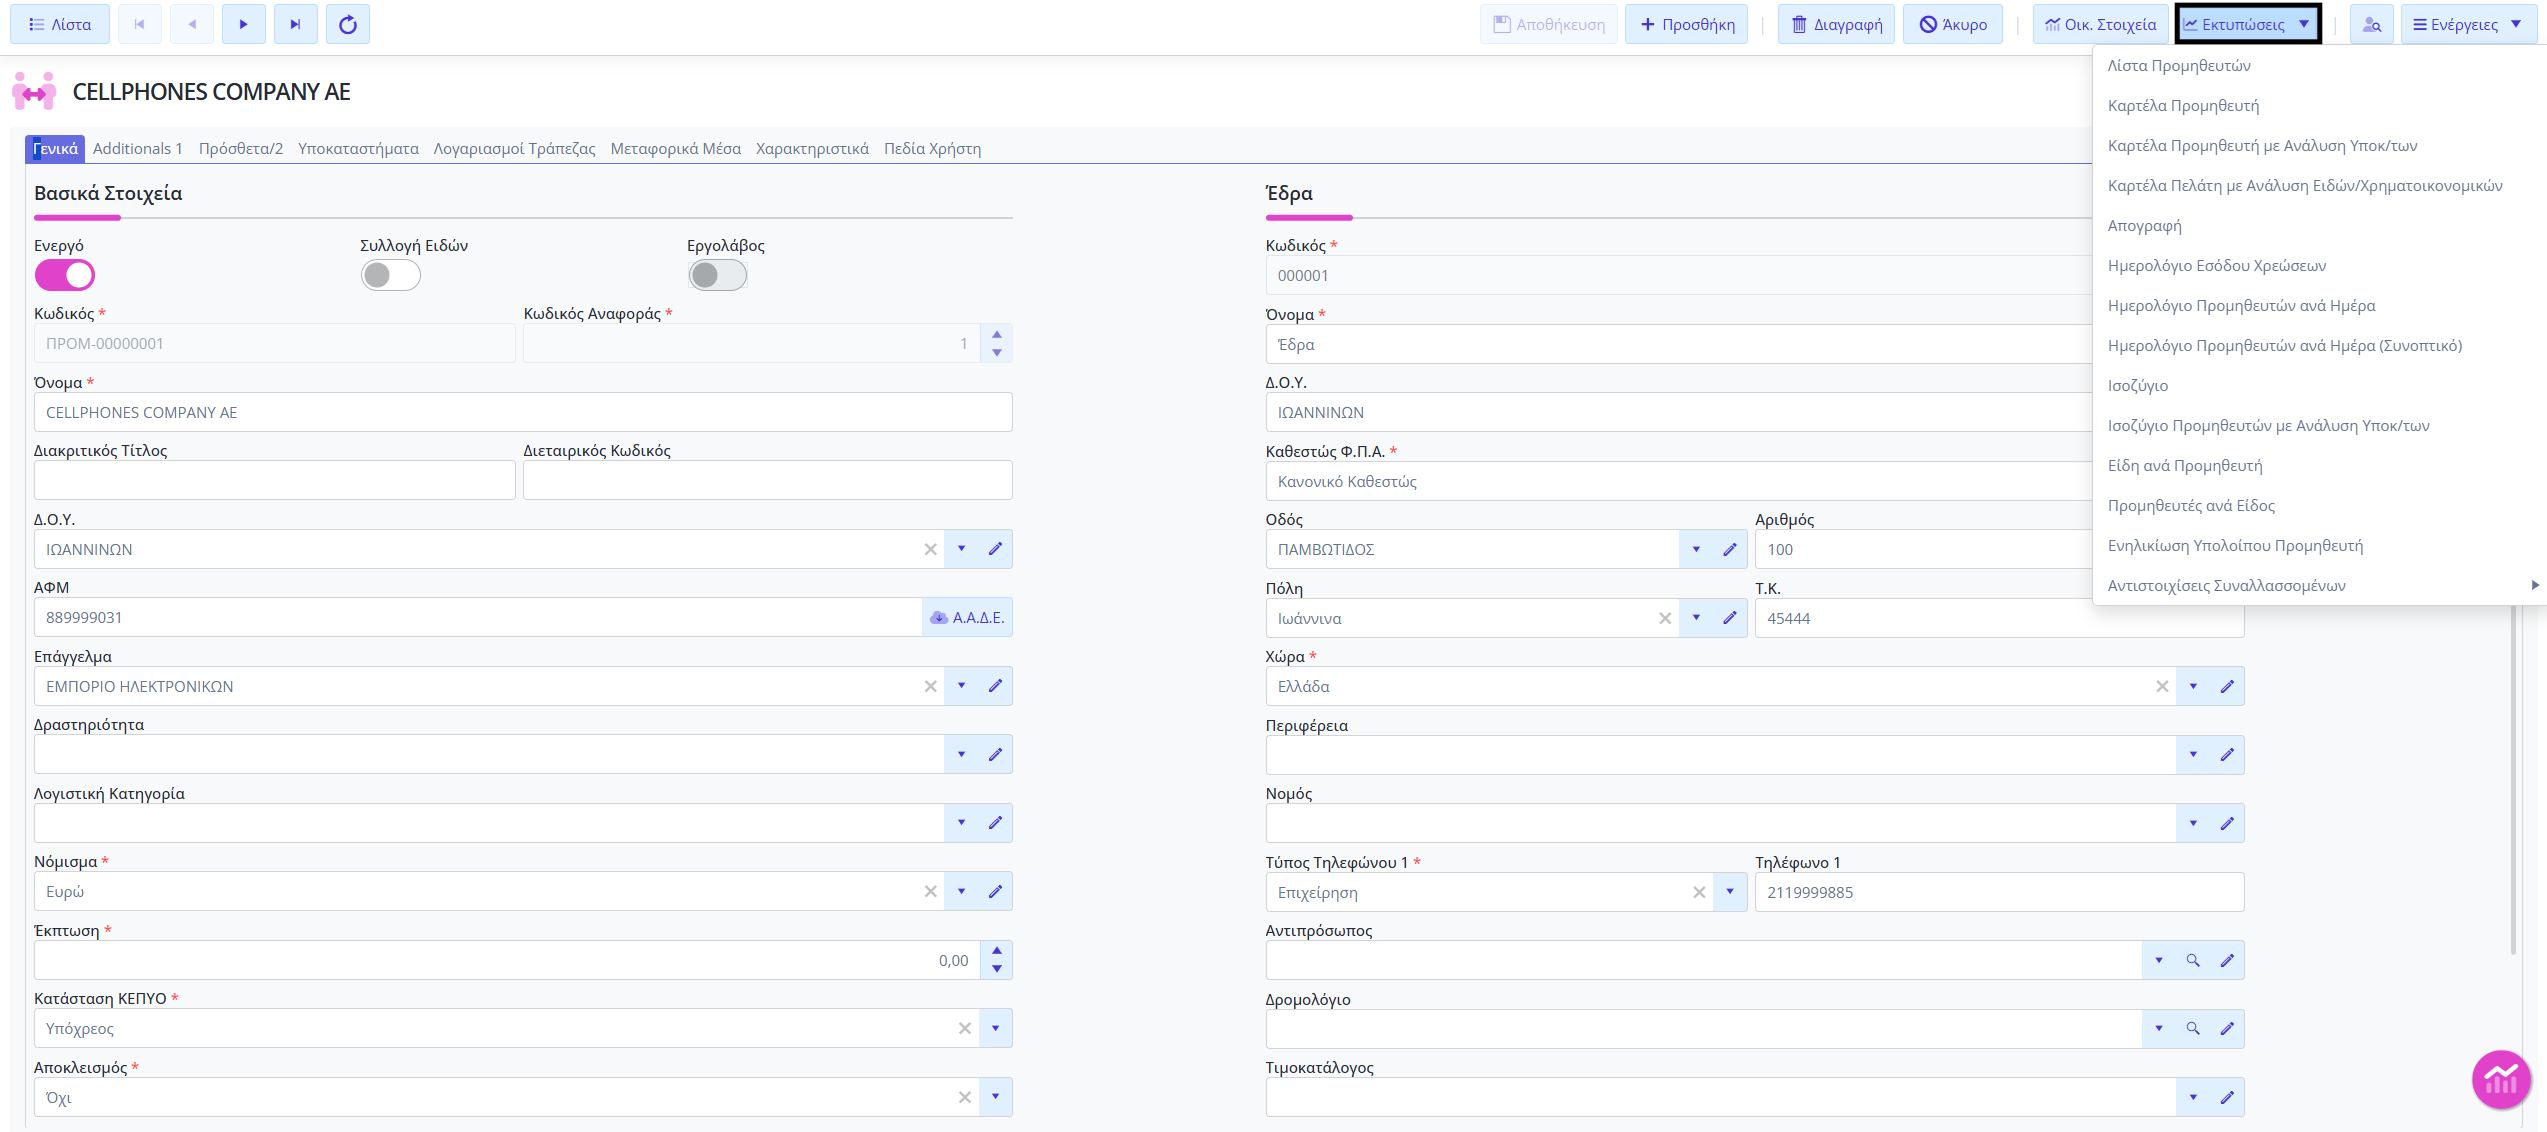Expand the Κατάσταση ΚΕΠΥΟ dropdown
2547x1132 pixels.
996,1028
